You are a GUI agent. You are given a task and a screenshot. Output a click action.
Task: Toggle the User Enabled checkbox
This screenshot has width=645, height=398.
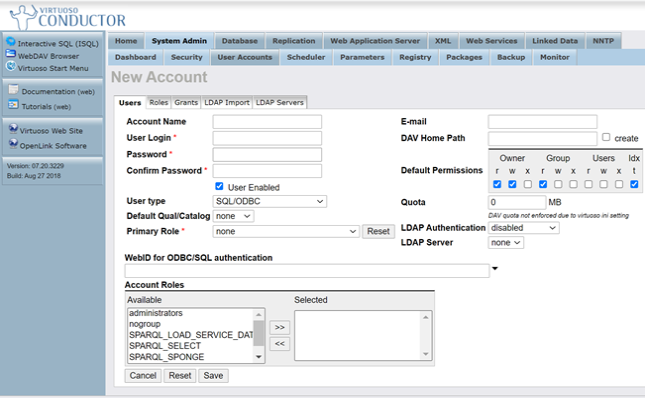click(219, 187)
